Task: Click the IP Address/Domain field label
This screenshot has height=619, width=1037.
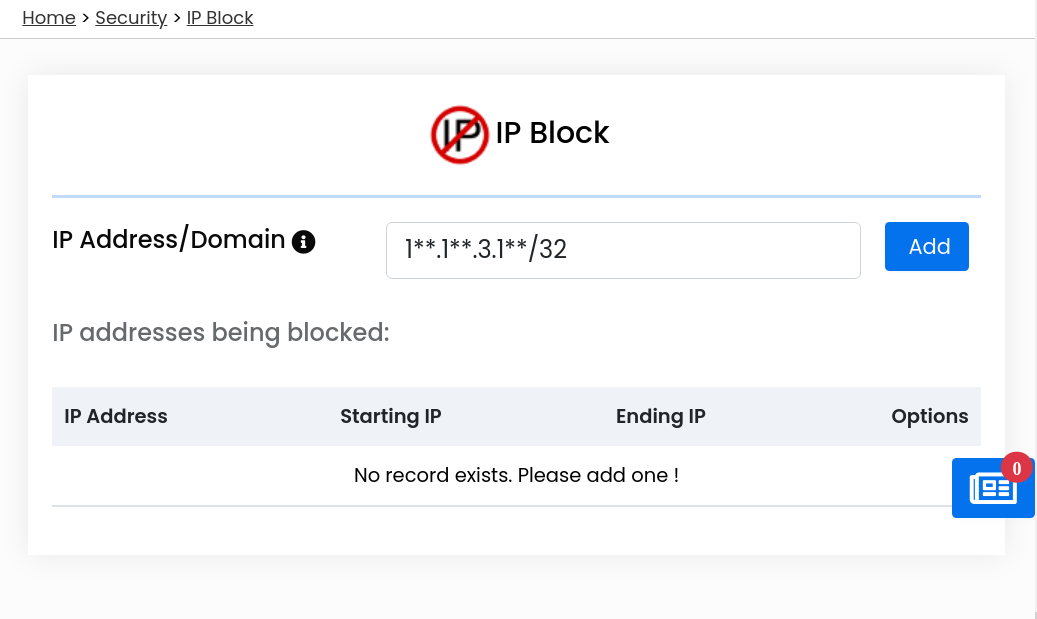Action: coord(169,239)
